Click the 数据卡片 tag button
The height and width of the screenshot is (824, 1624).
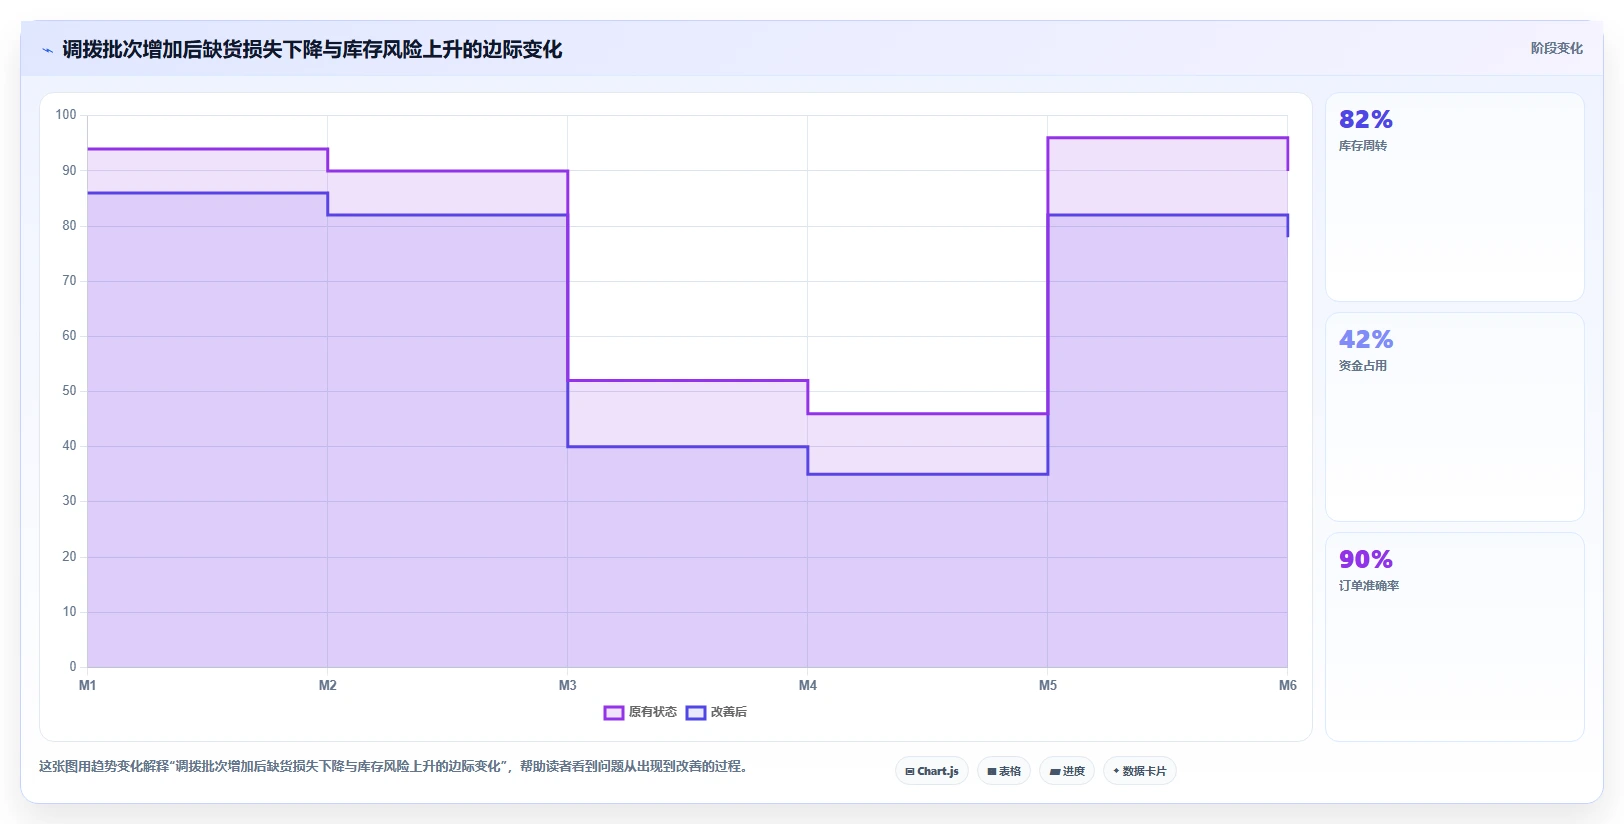click(1140, 771)
